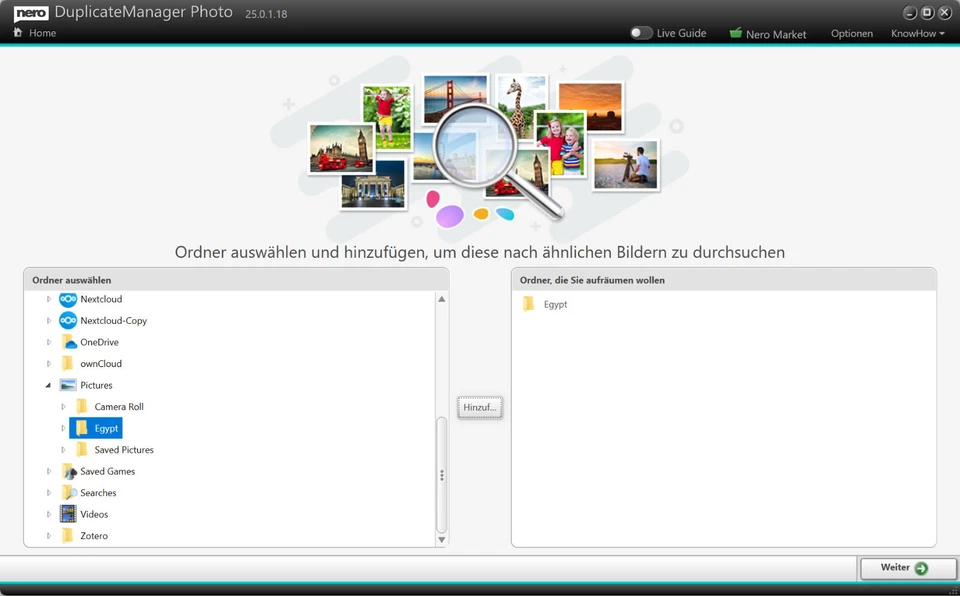Click the Videos filmstrip icon
Image resolution: width=960 pixels, height=596 pixels.
(x=68, y=513)
